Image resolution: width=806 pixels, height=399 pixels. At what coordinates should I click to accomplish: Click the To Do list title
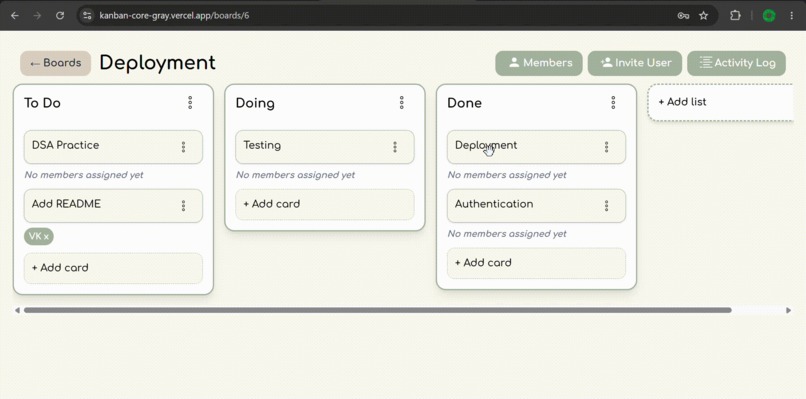click(42, 103)
